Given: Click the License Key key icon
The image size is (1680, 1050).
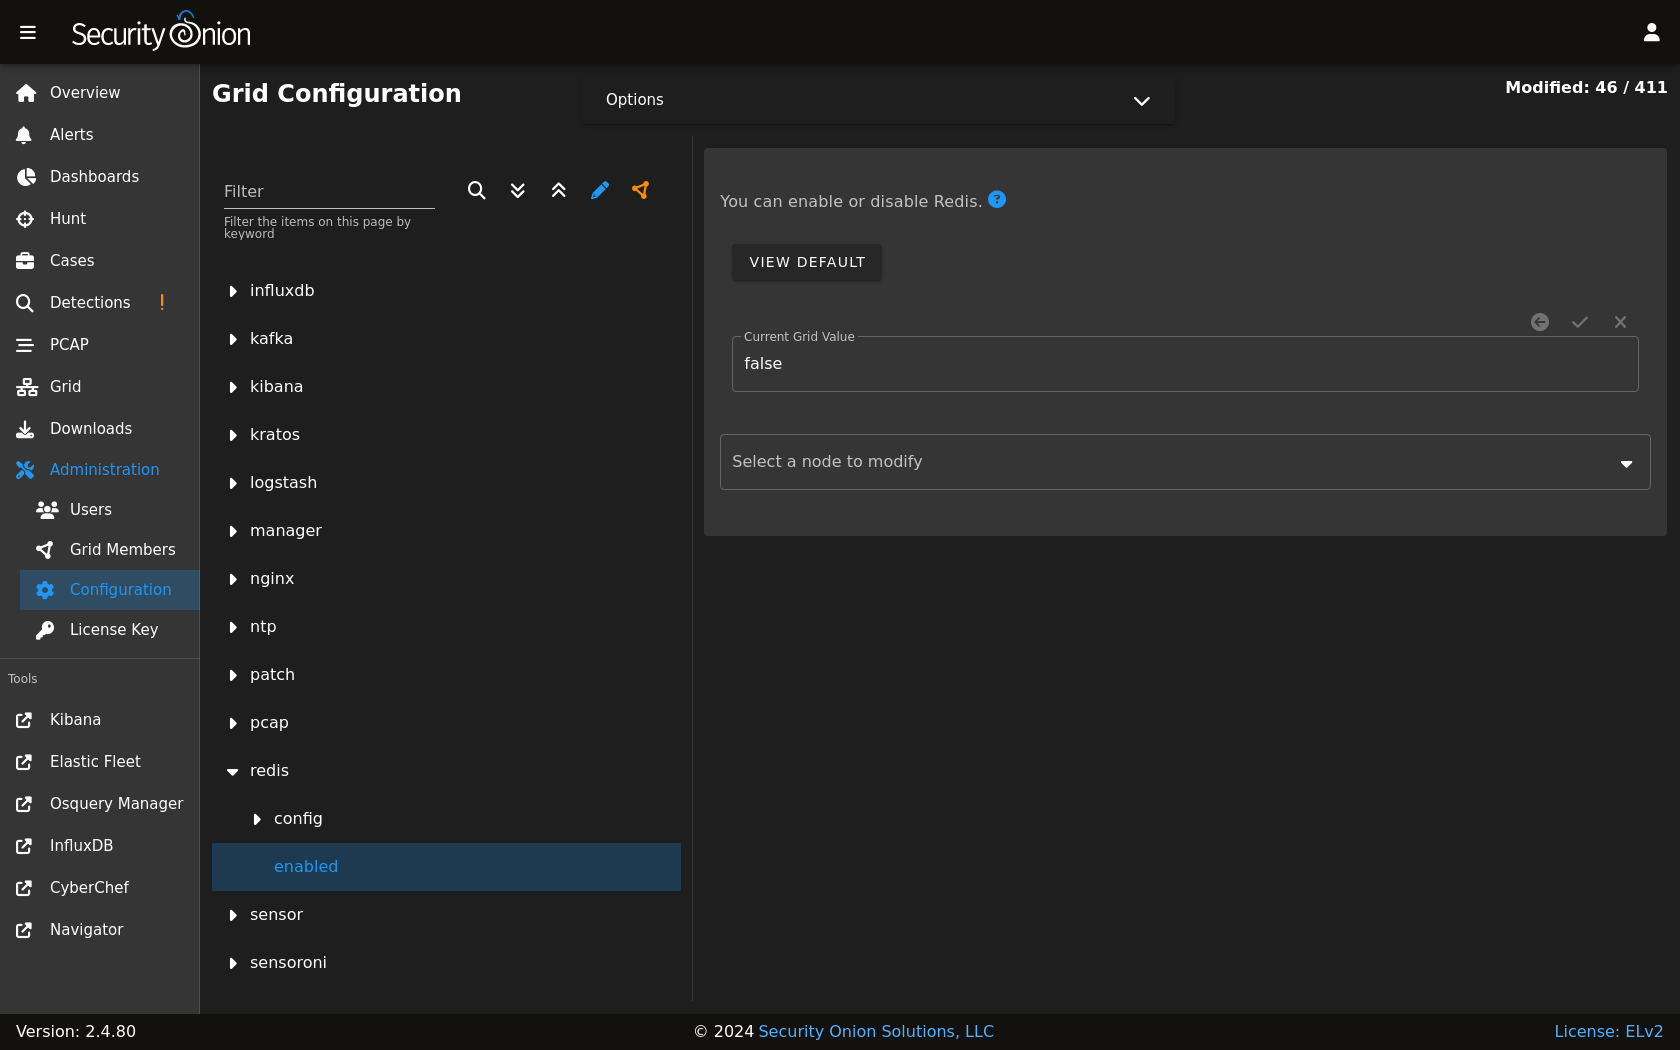Looking at the screenshot, I should point(45,630).
